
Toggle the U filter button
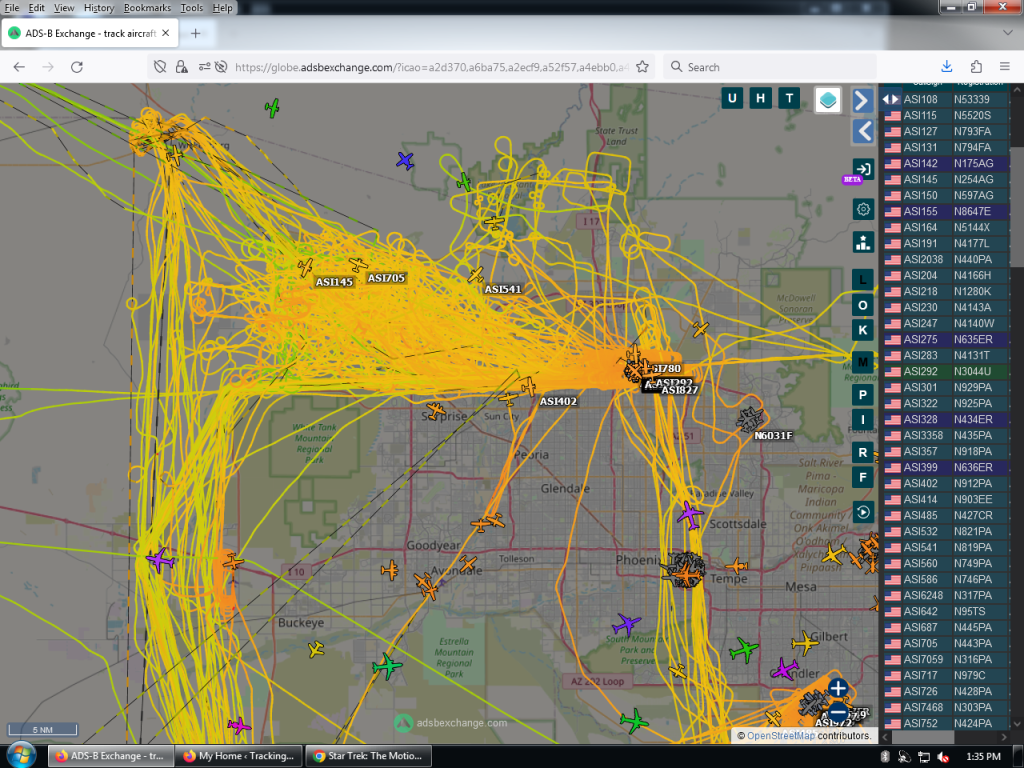click(732, 98)
